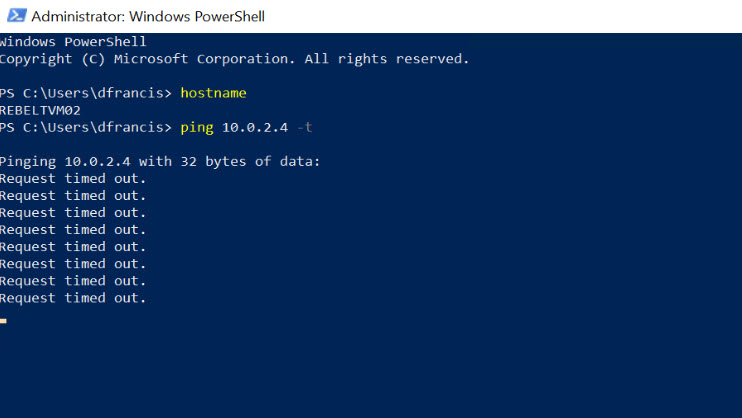Image resolution: width=742 pixels, height=418 pixels.
Task: Click the PowerShell icon in title bar
Action: coord(17,16)
